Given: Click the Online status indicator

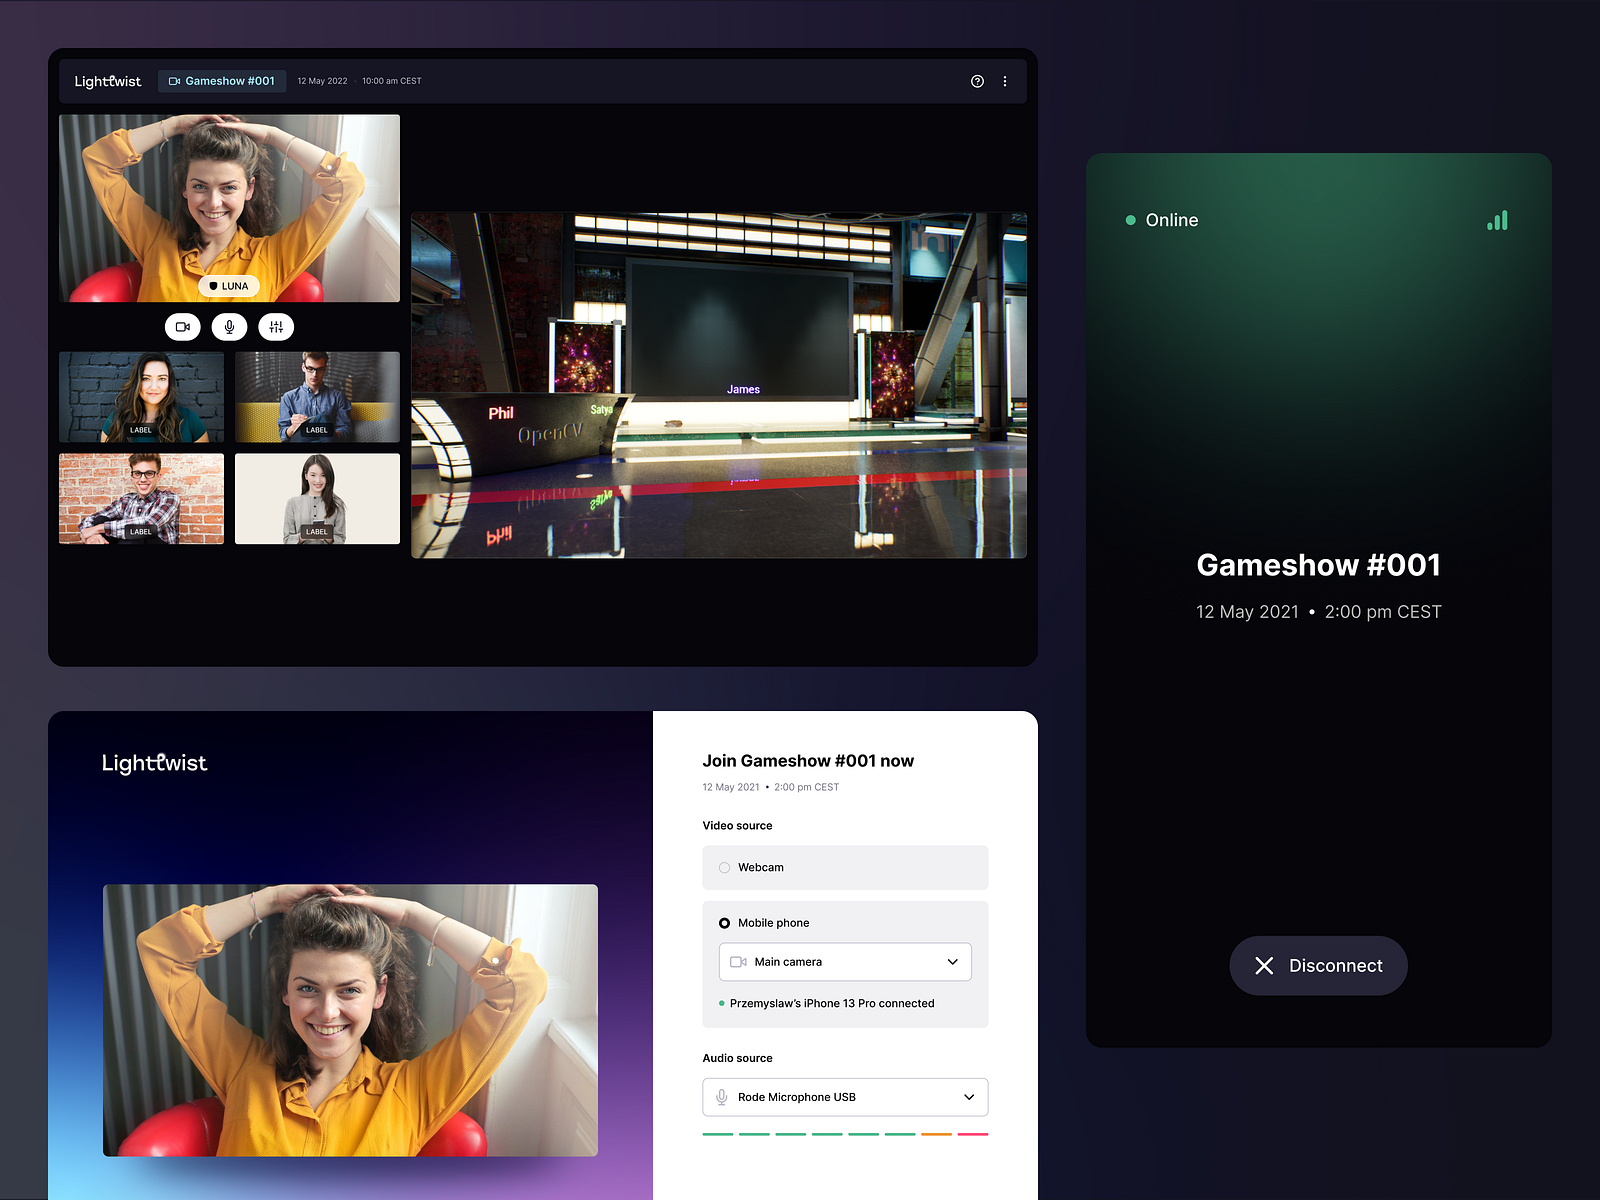Looking at the screenshot, I should pos(1162,220).
